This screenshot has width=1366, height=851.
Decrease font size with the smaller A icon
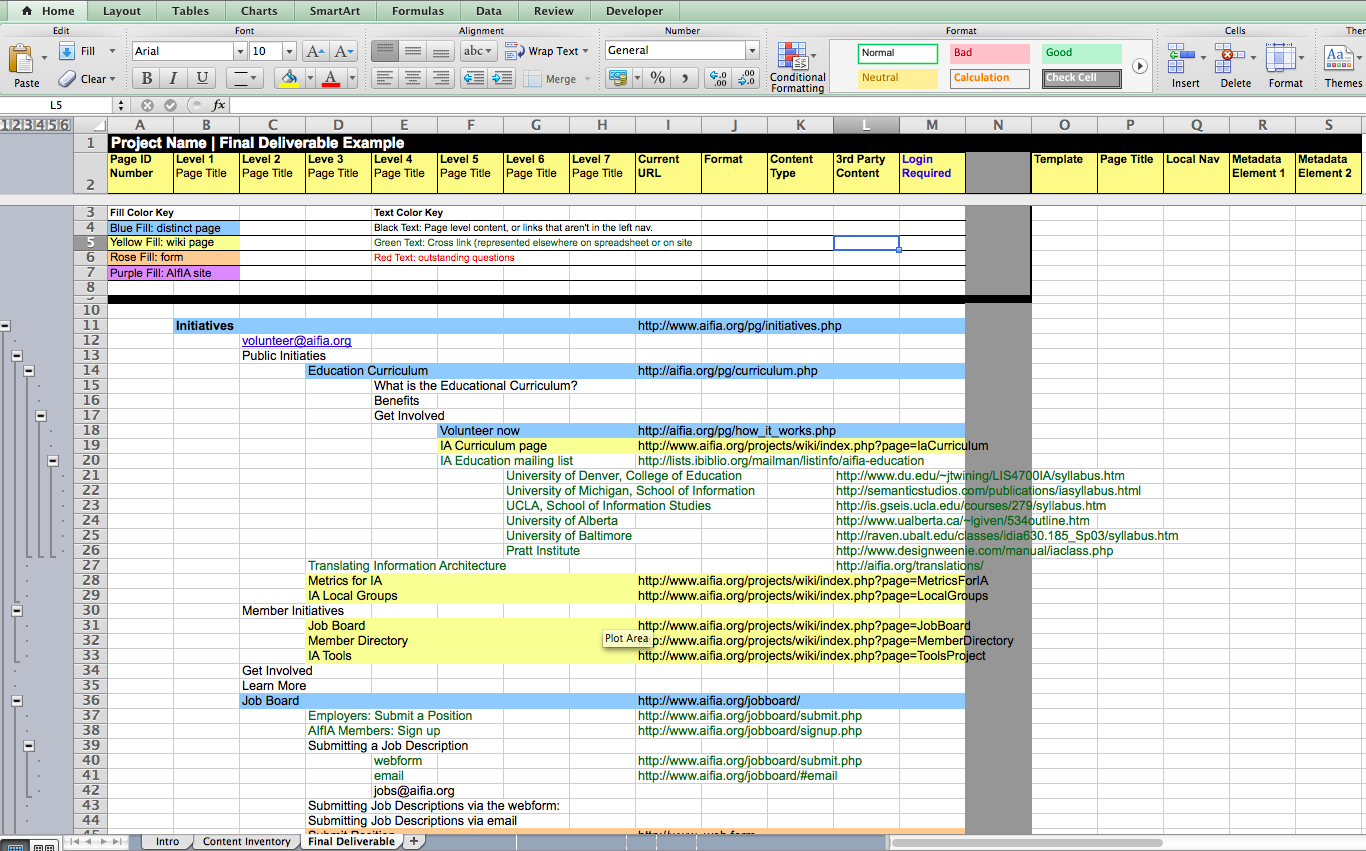[x=344, y=51]
